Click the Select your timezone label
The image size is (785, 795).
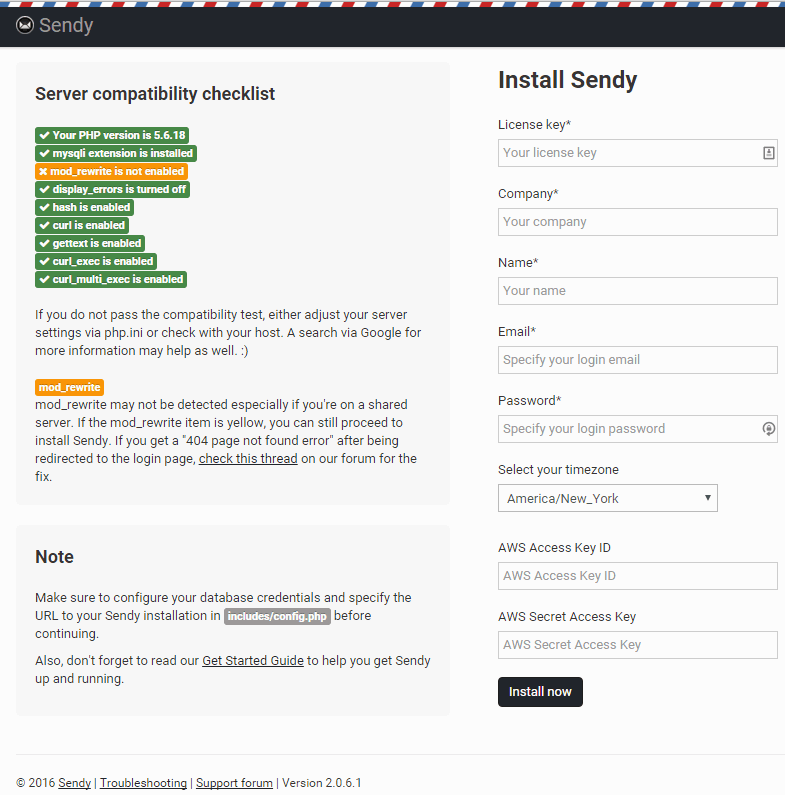pyautogui.click(x=558, y=469)
